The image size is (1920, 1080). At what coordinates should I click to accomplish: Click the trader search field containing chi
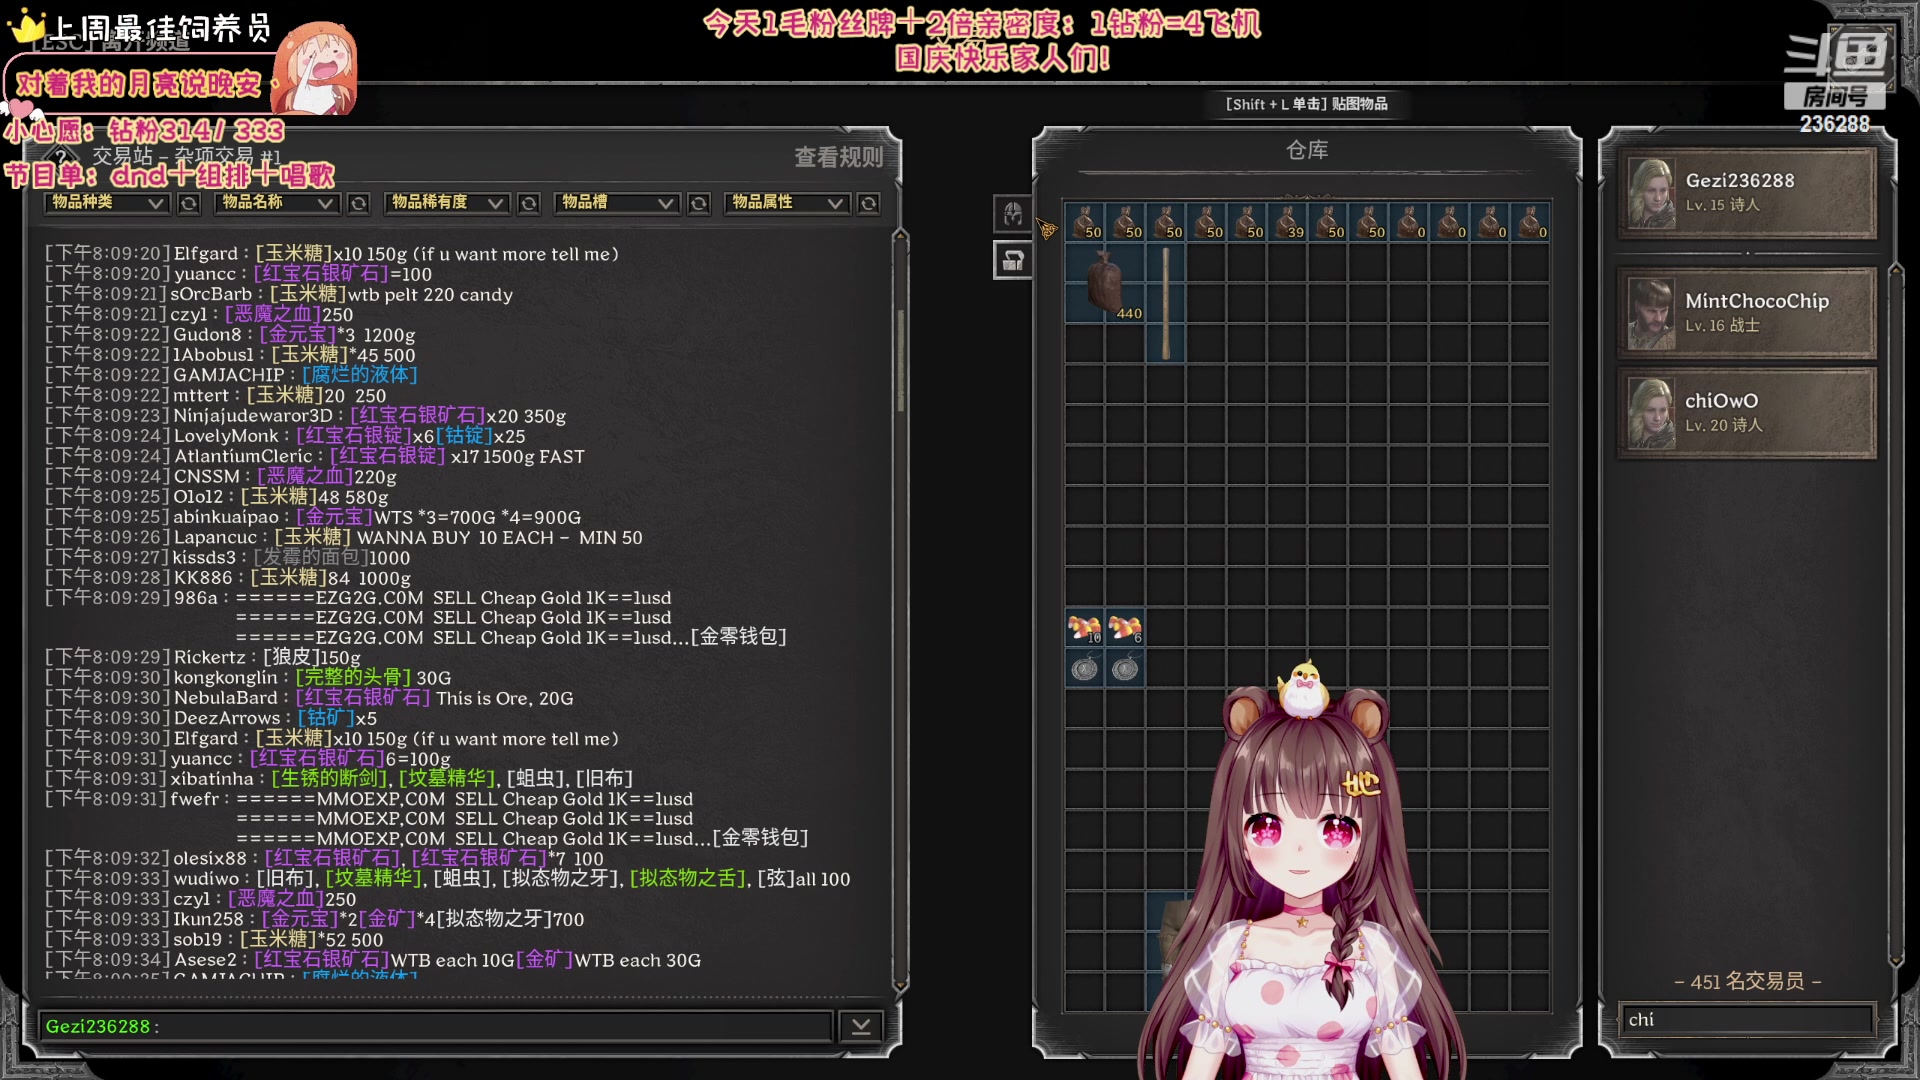point(1746,1020)
